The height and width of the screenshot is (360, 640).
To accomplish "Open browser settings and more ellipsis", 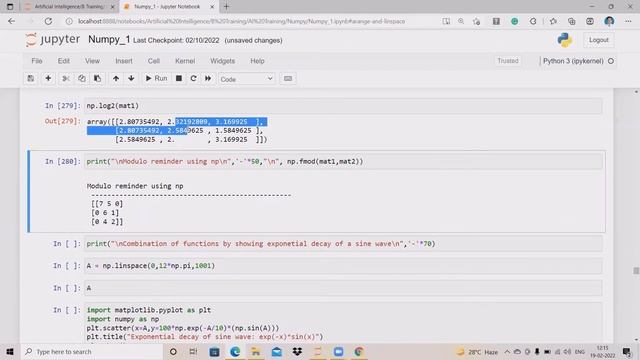I will 628,21.
